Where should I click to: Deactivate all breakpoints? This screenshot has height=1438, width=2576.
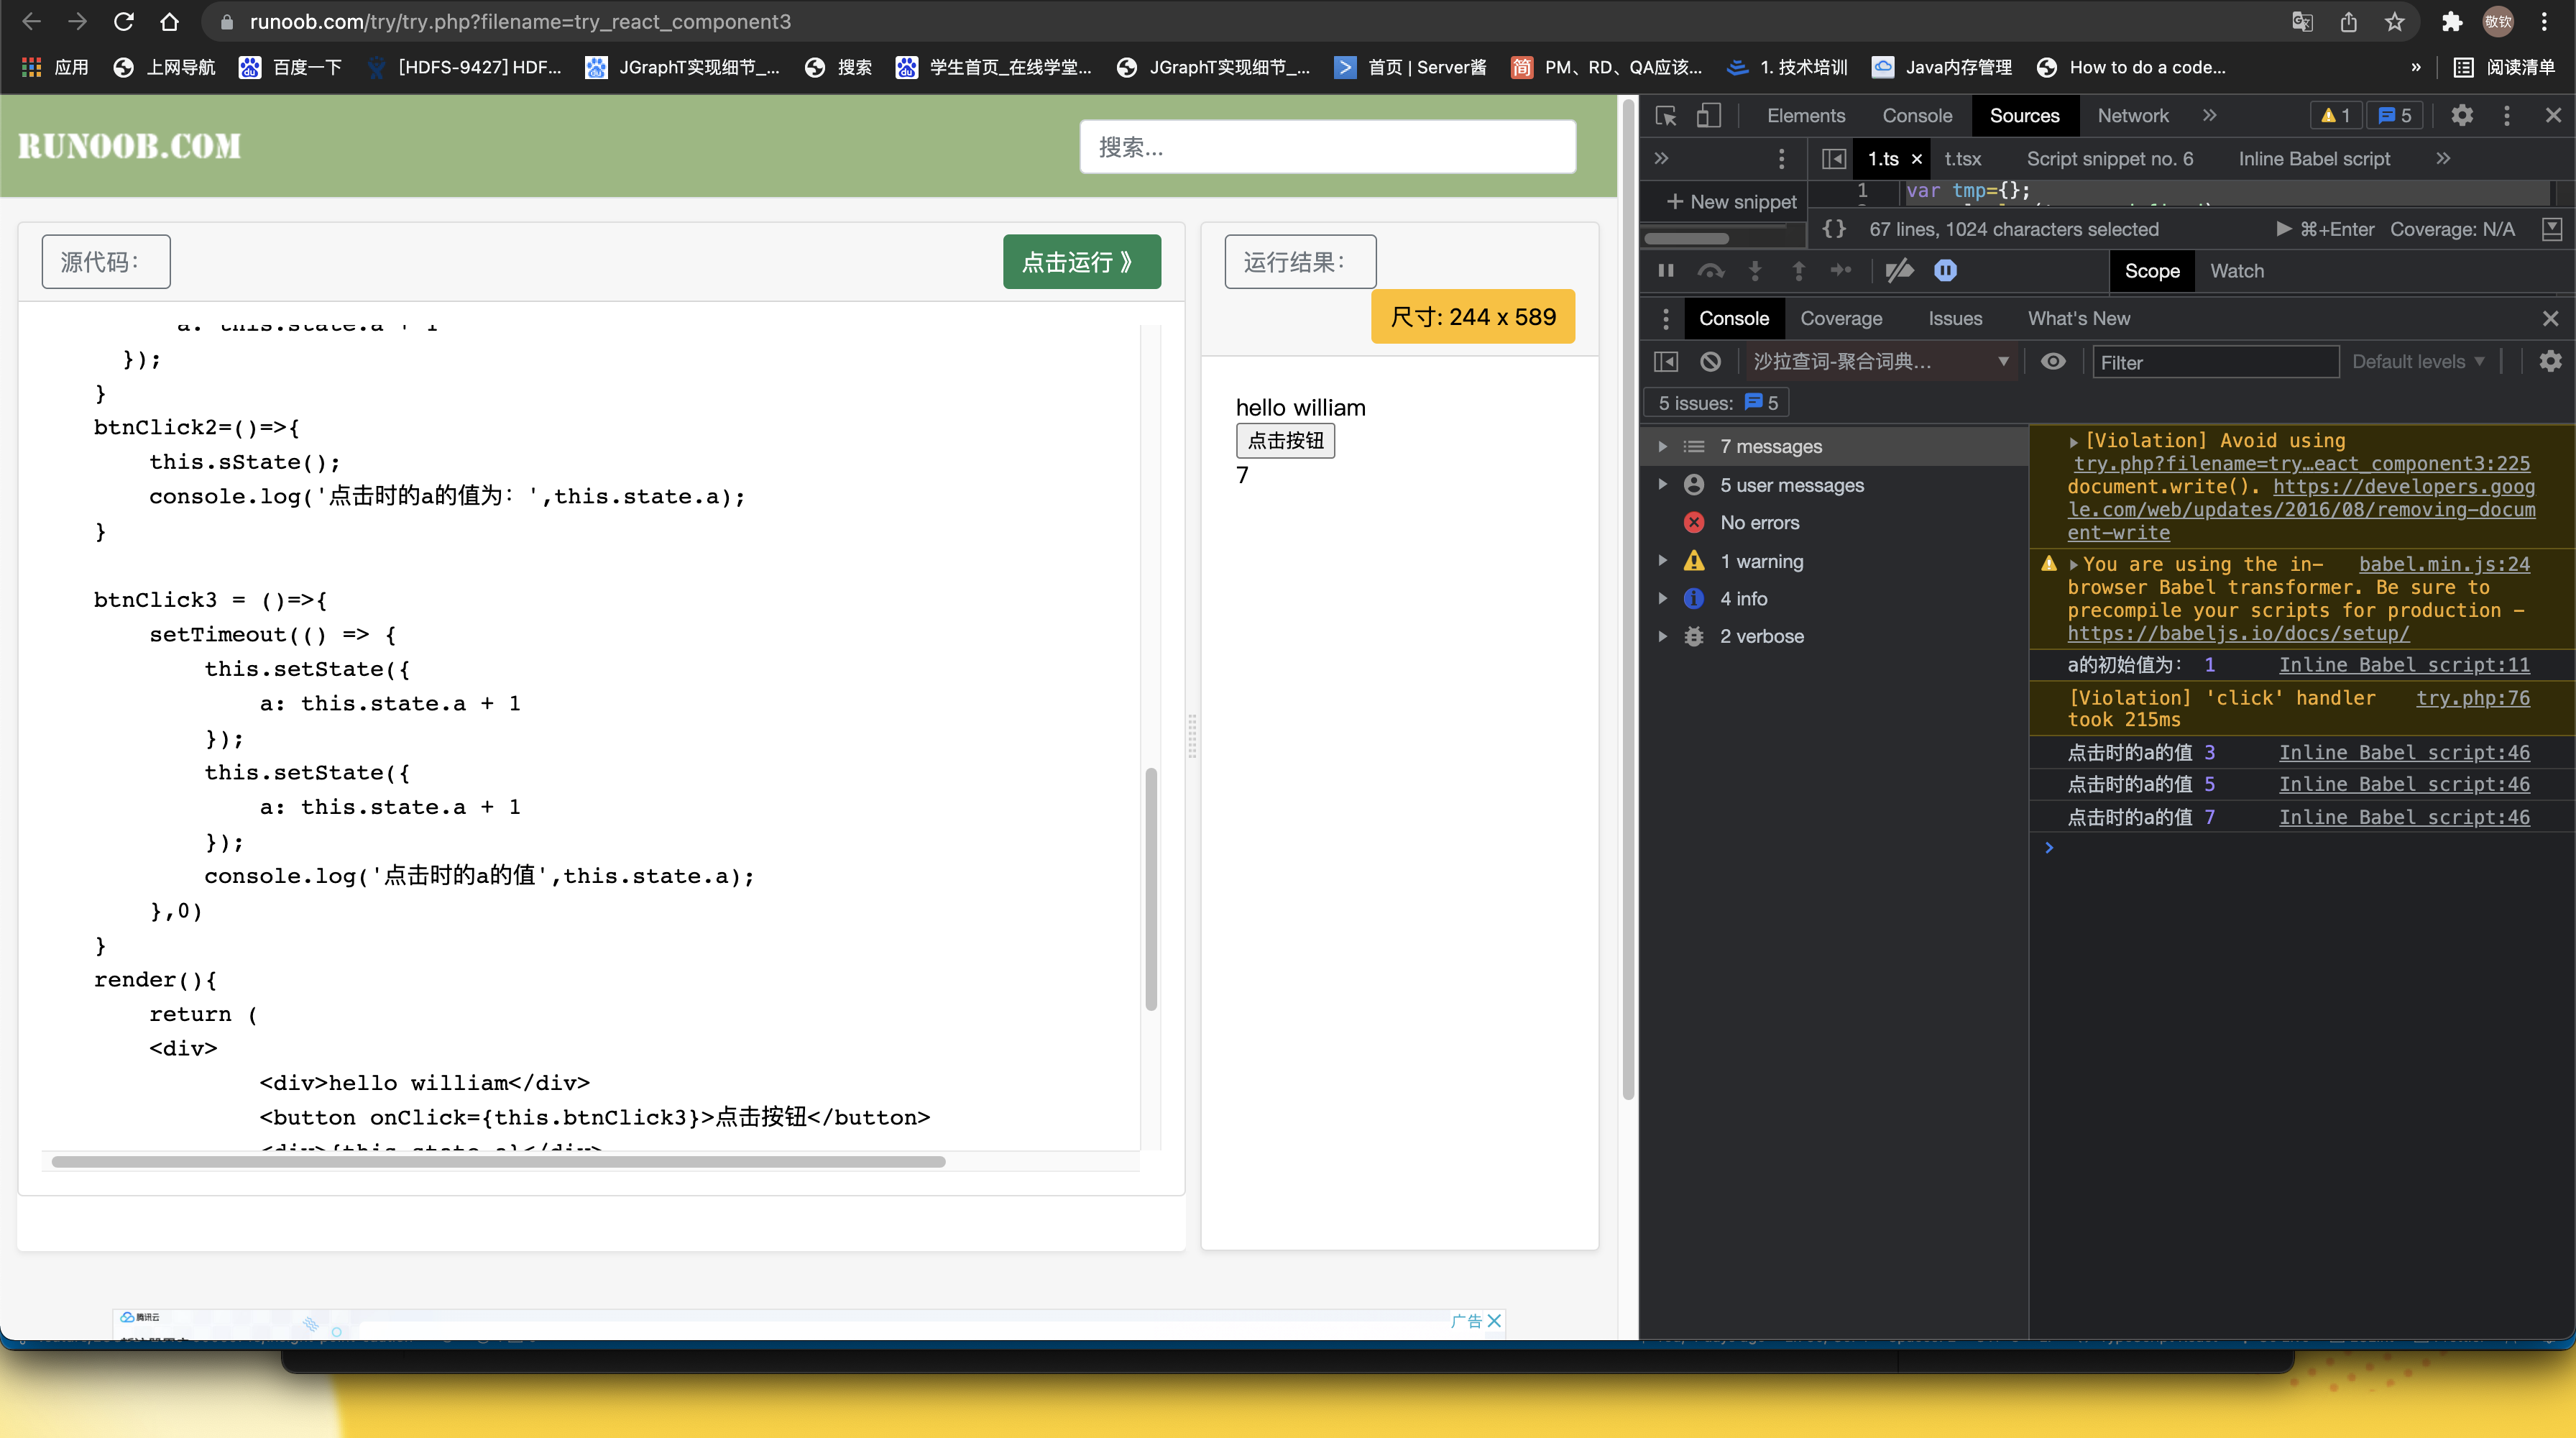click(1899, 270)
